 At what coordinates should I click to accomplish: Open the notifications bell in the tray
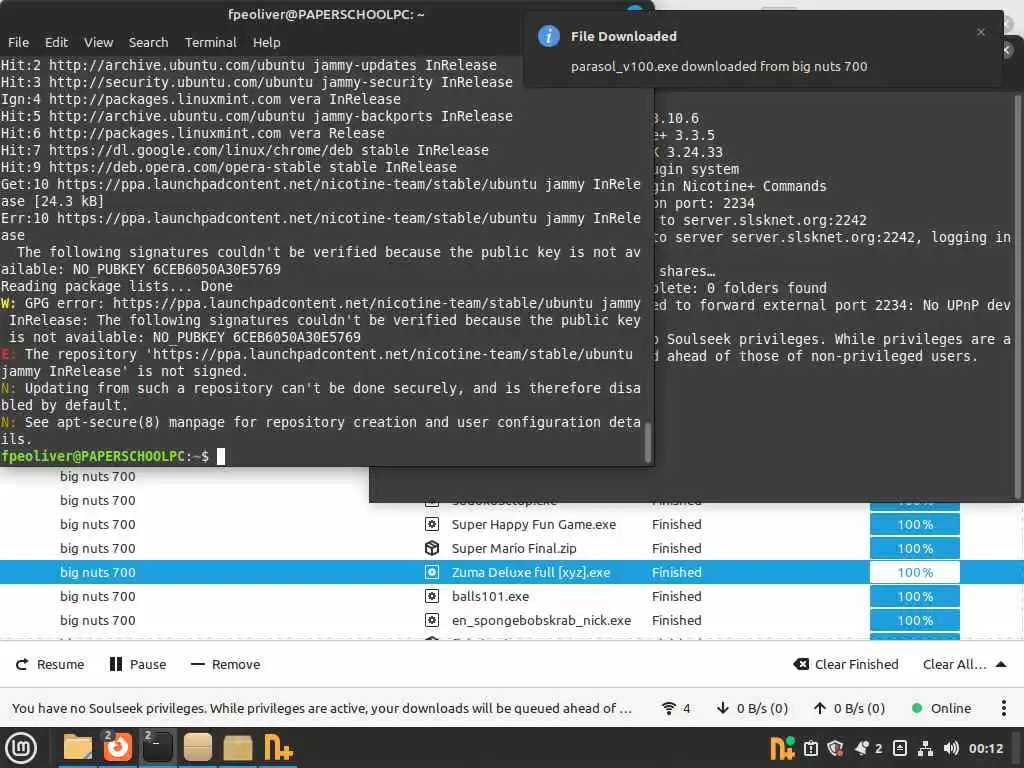(862, 748)
